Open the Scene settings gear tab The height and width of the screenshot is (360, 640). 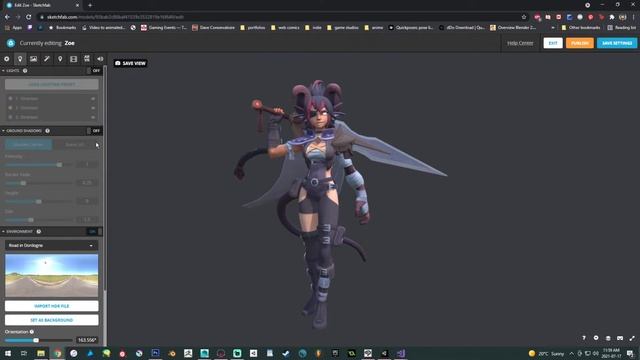tap(7, 59)
